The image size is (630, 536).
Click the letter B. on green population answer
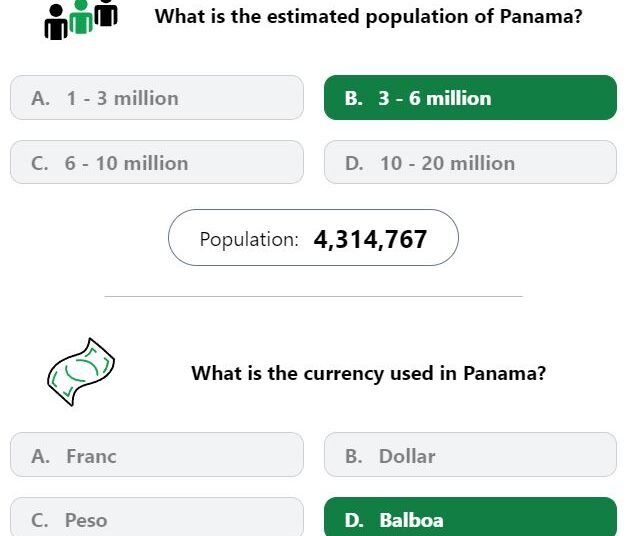[354, 98]
